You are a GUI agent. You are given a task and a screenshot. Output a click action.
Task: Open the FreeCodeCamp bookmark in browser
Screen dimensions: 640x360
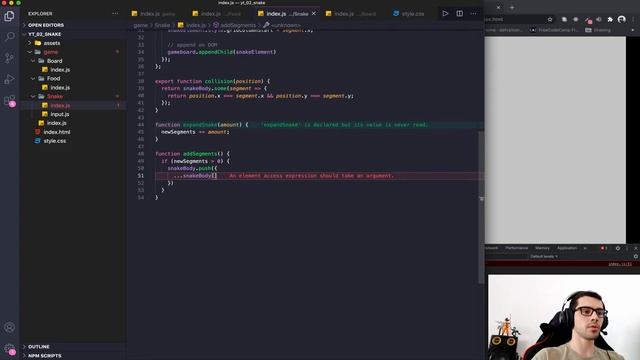[555, 30]
